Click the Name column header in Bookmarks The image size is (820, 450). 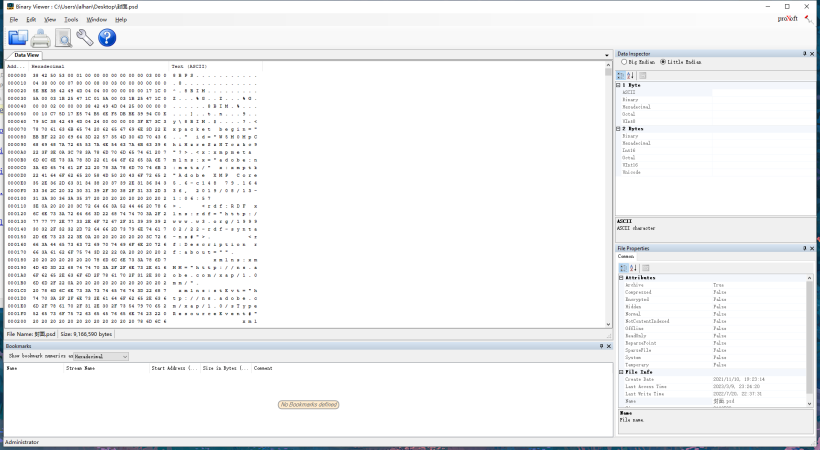coord(34,368)
